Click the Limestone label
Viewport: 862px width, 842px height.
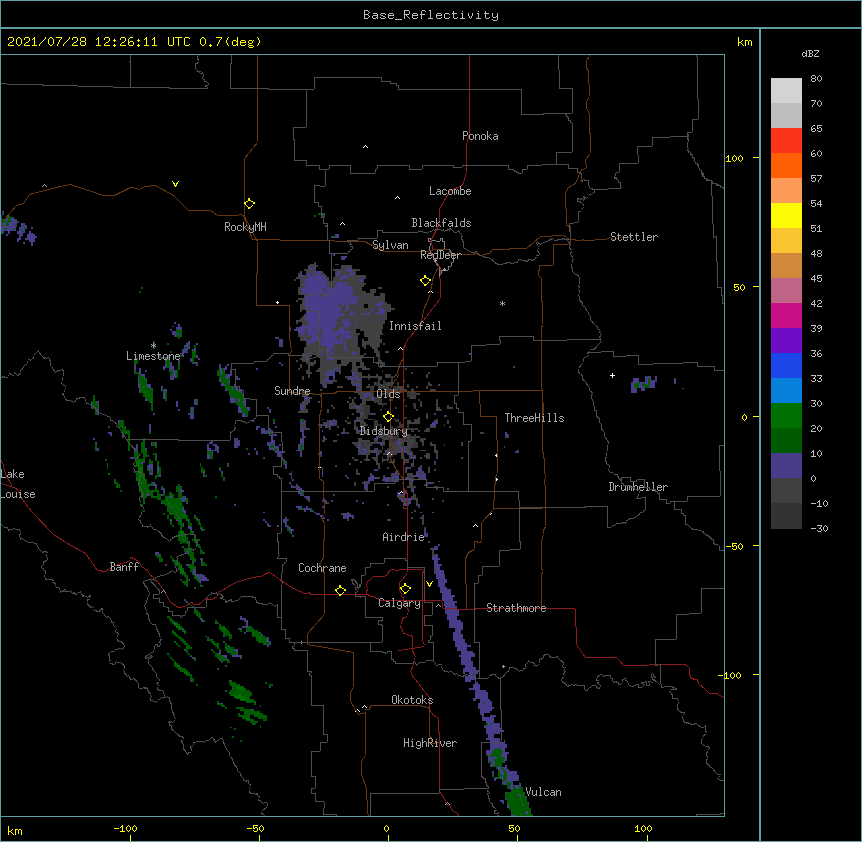(x=153, y=356)
